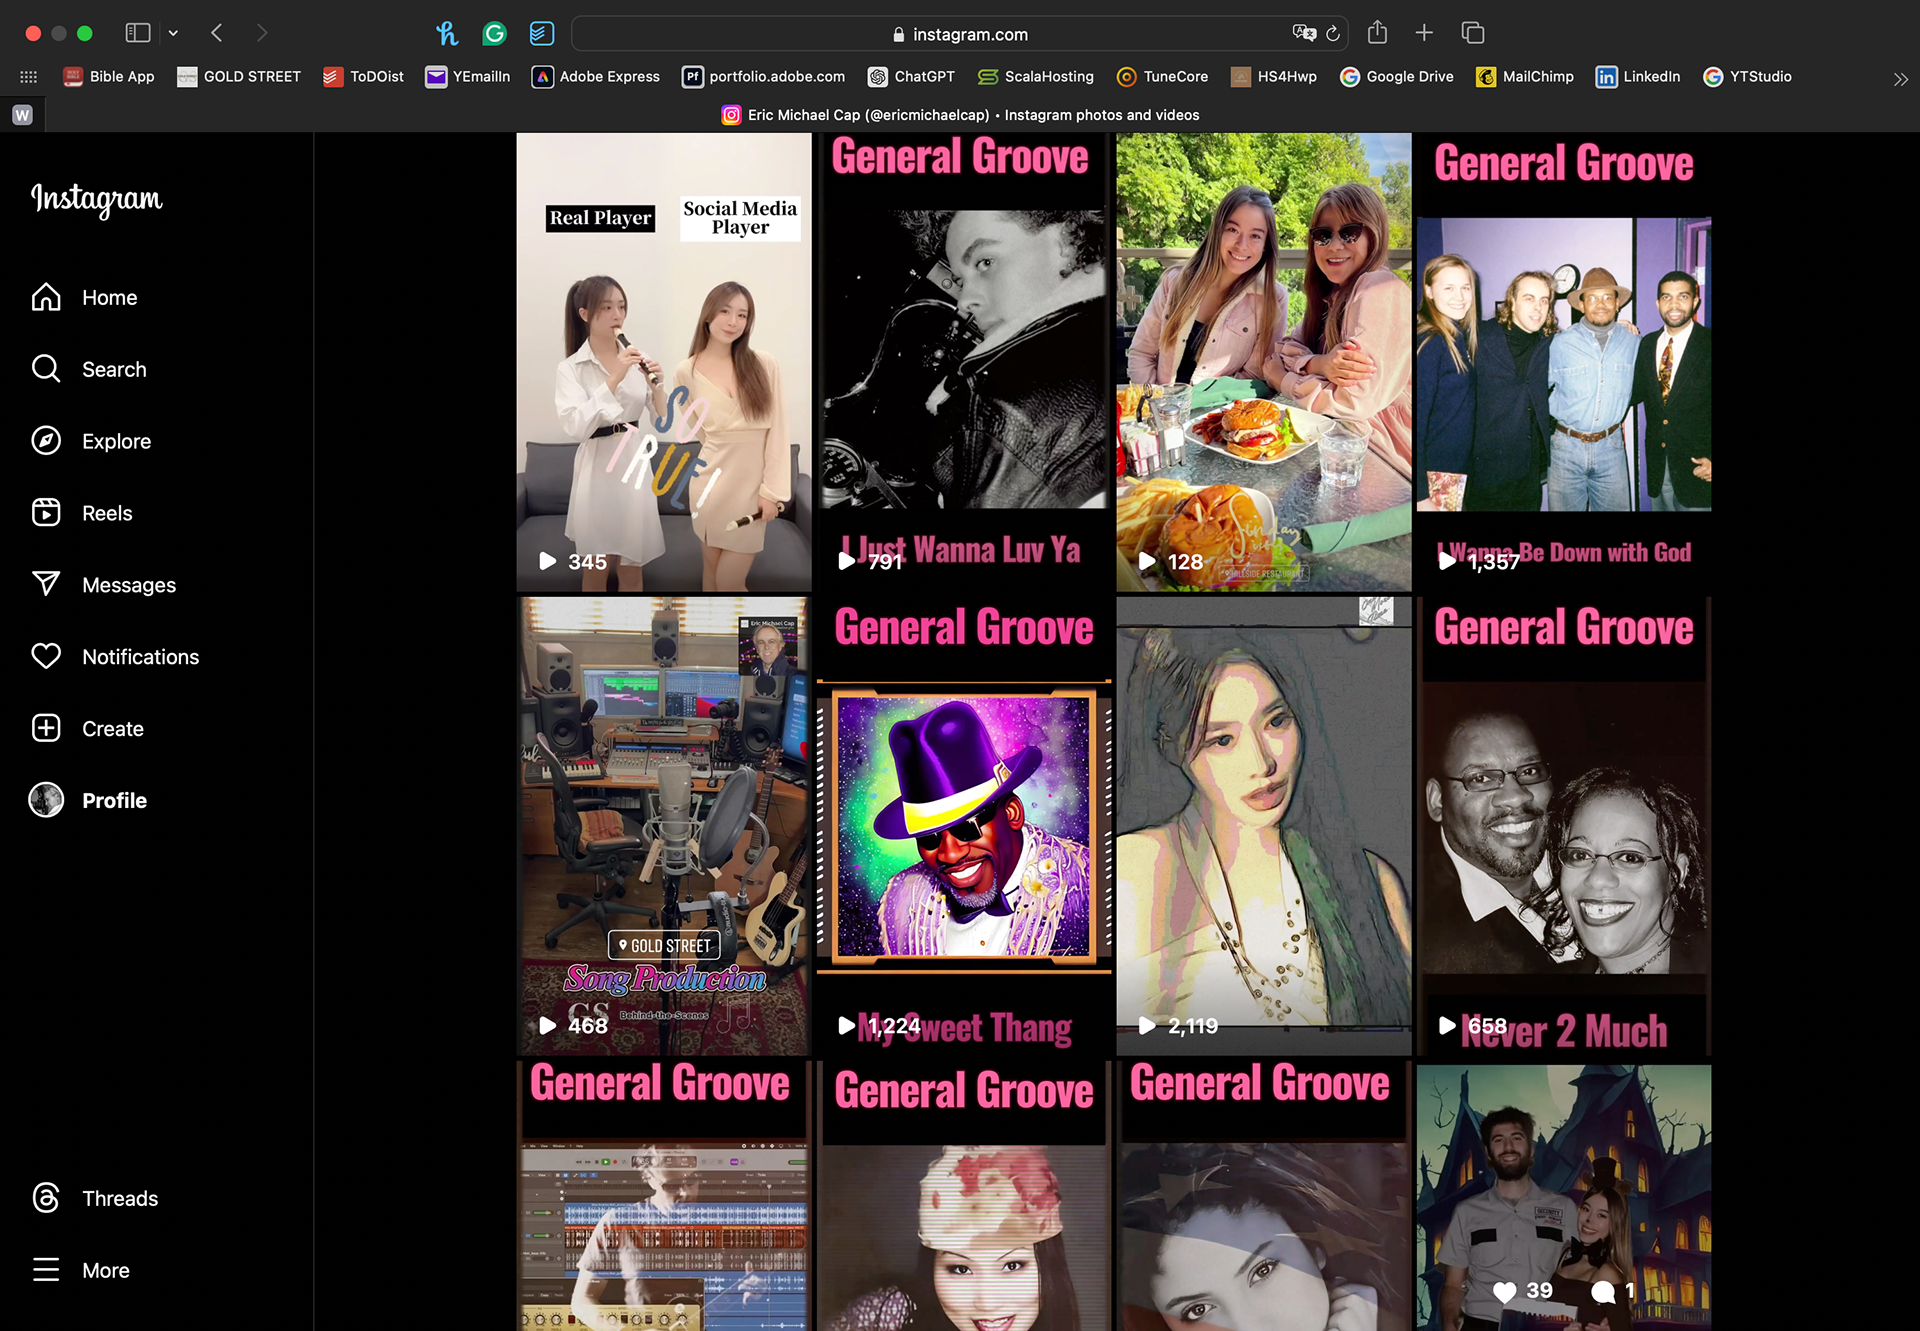Open the My Sweet Thang reel

pyautogui.click(x=964, y=826)
